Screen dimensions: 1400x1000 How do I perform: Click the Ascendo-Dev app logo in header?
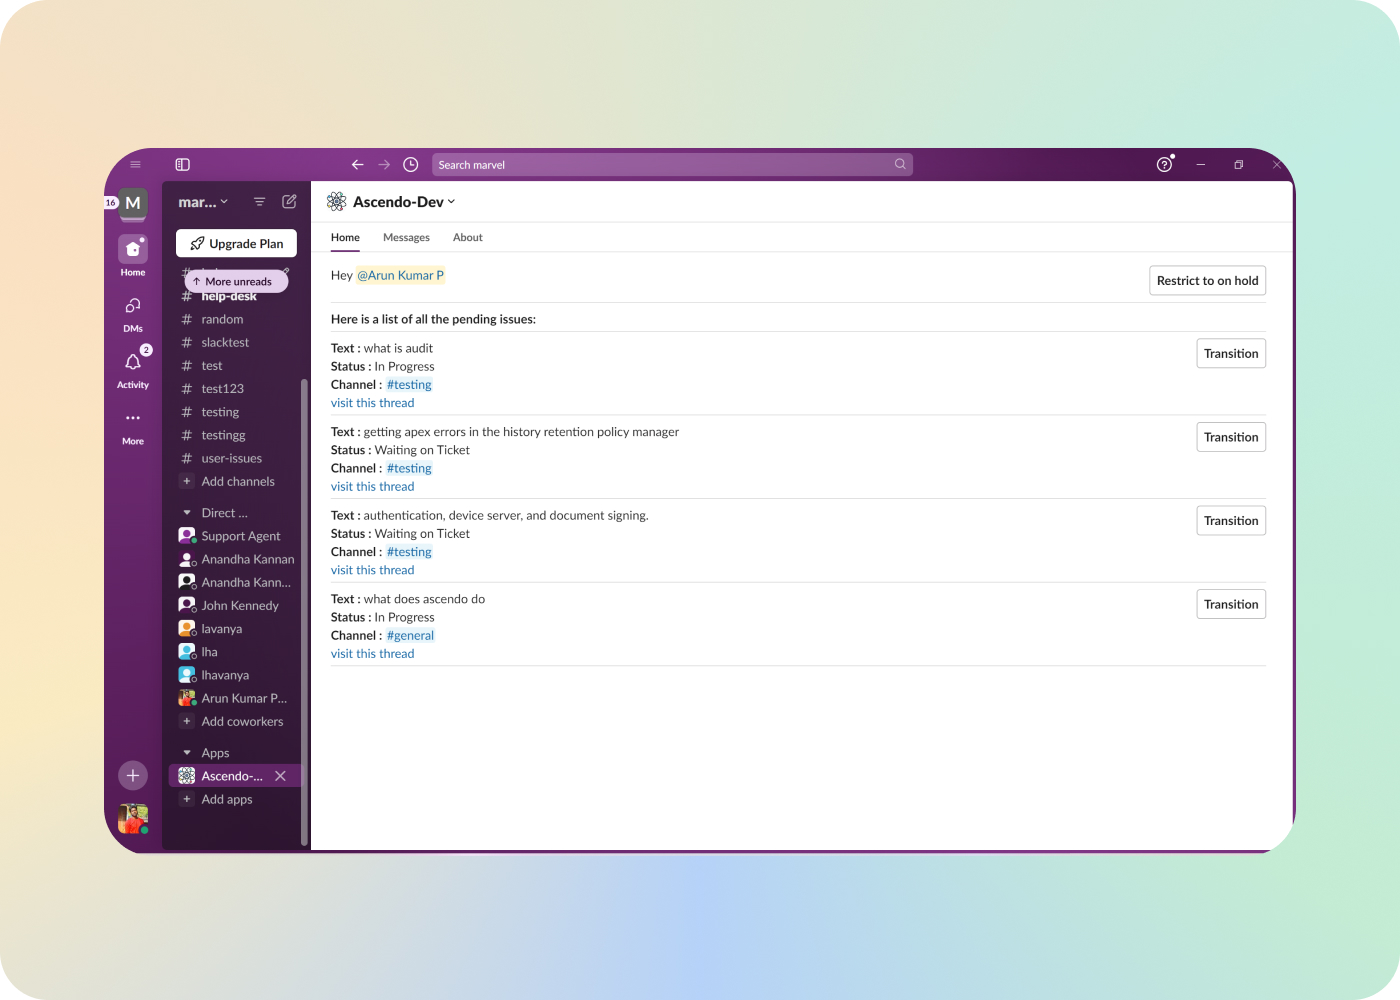(x=337, y=202)
